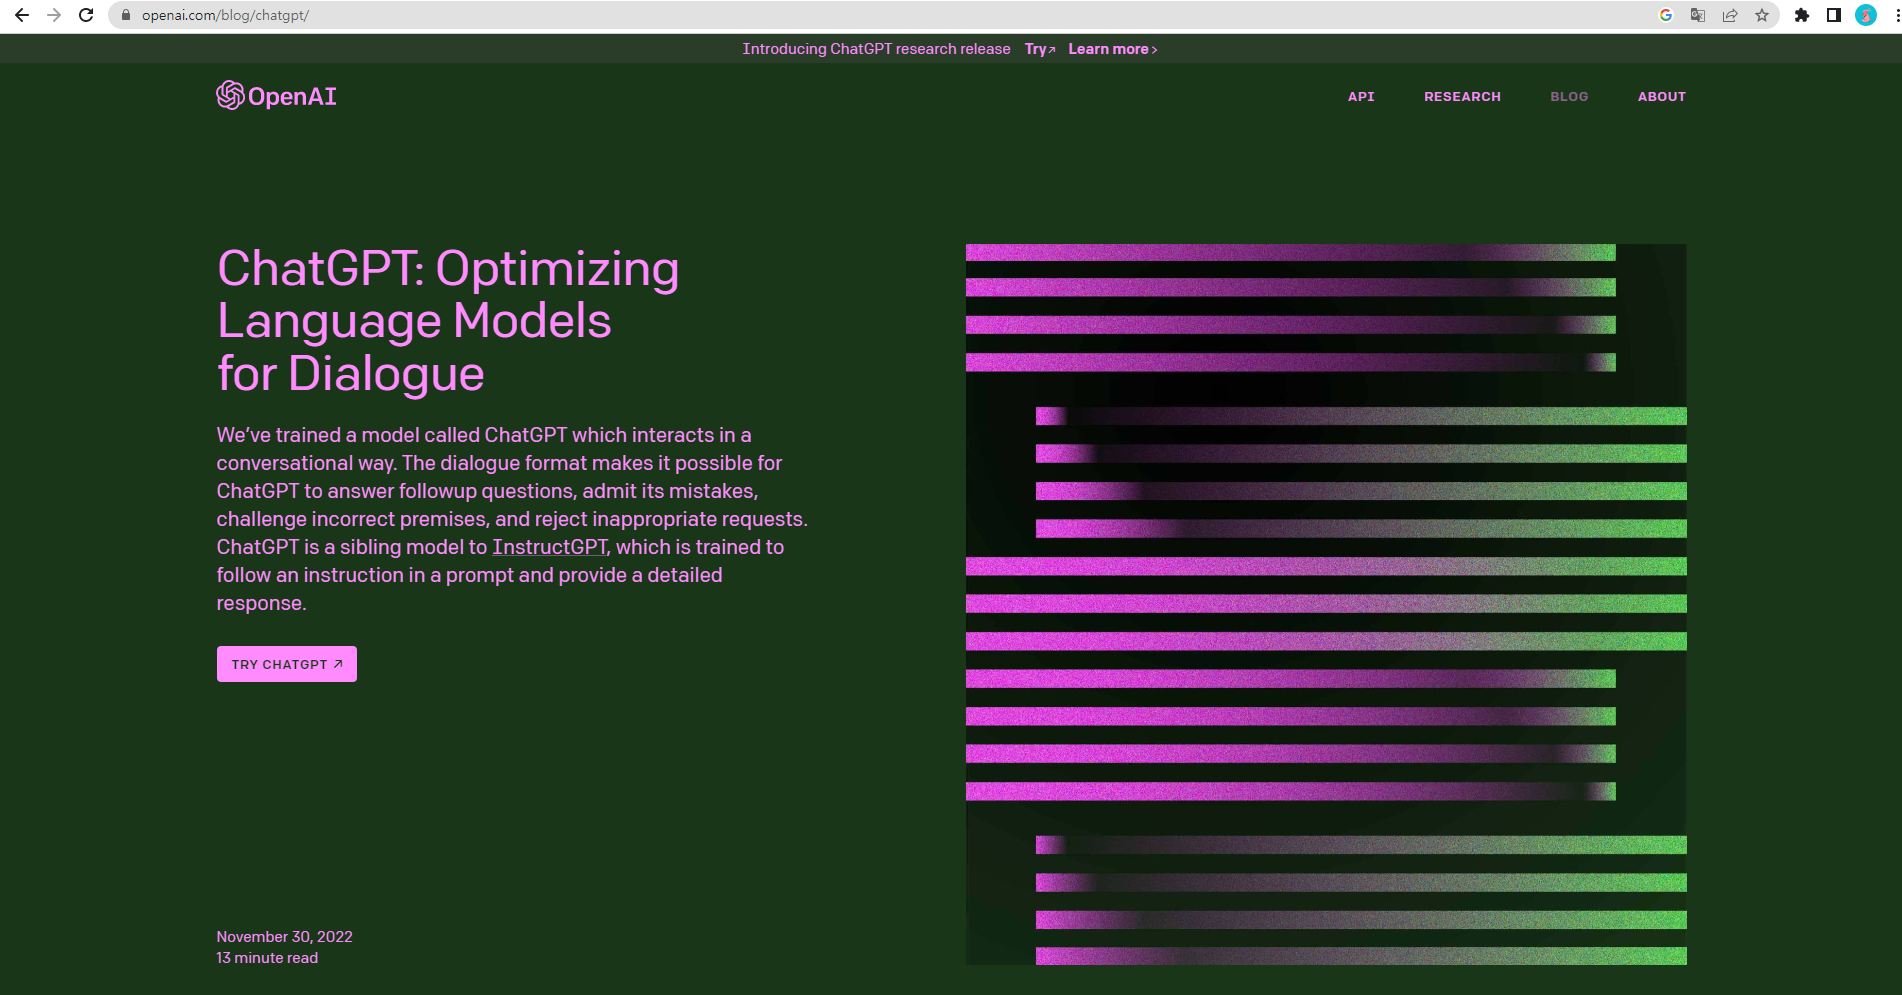Click the TRY CHATGPT button
The height and width of the screenshot is (995, 1902).
[287, 664]
